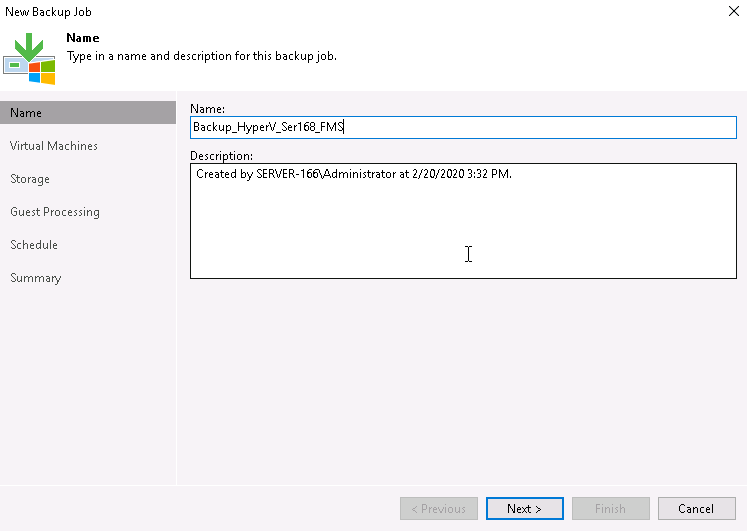Click the disabled Previous button
Image resolution: width=747 pixels, height=531 pixels.
click(x=439, y=508)
